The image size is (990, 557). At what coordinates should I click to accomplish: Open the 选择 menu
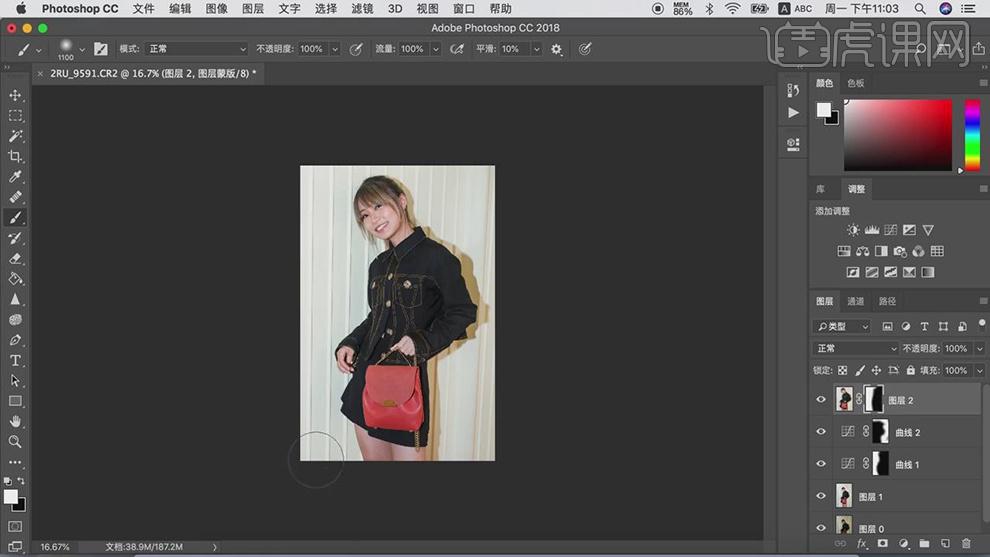pyautogui.click(x=325, y=9)
